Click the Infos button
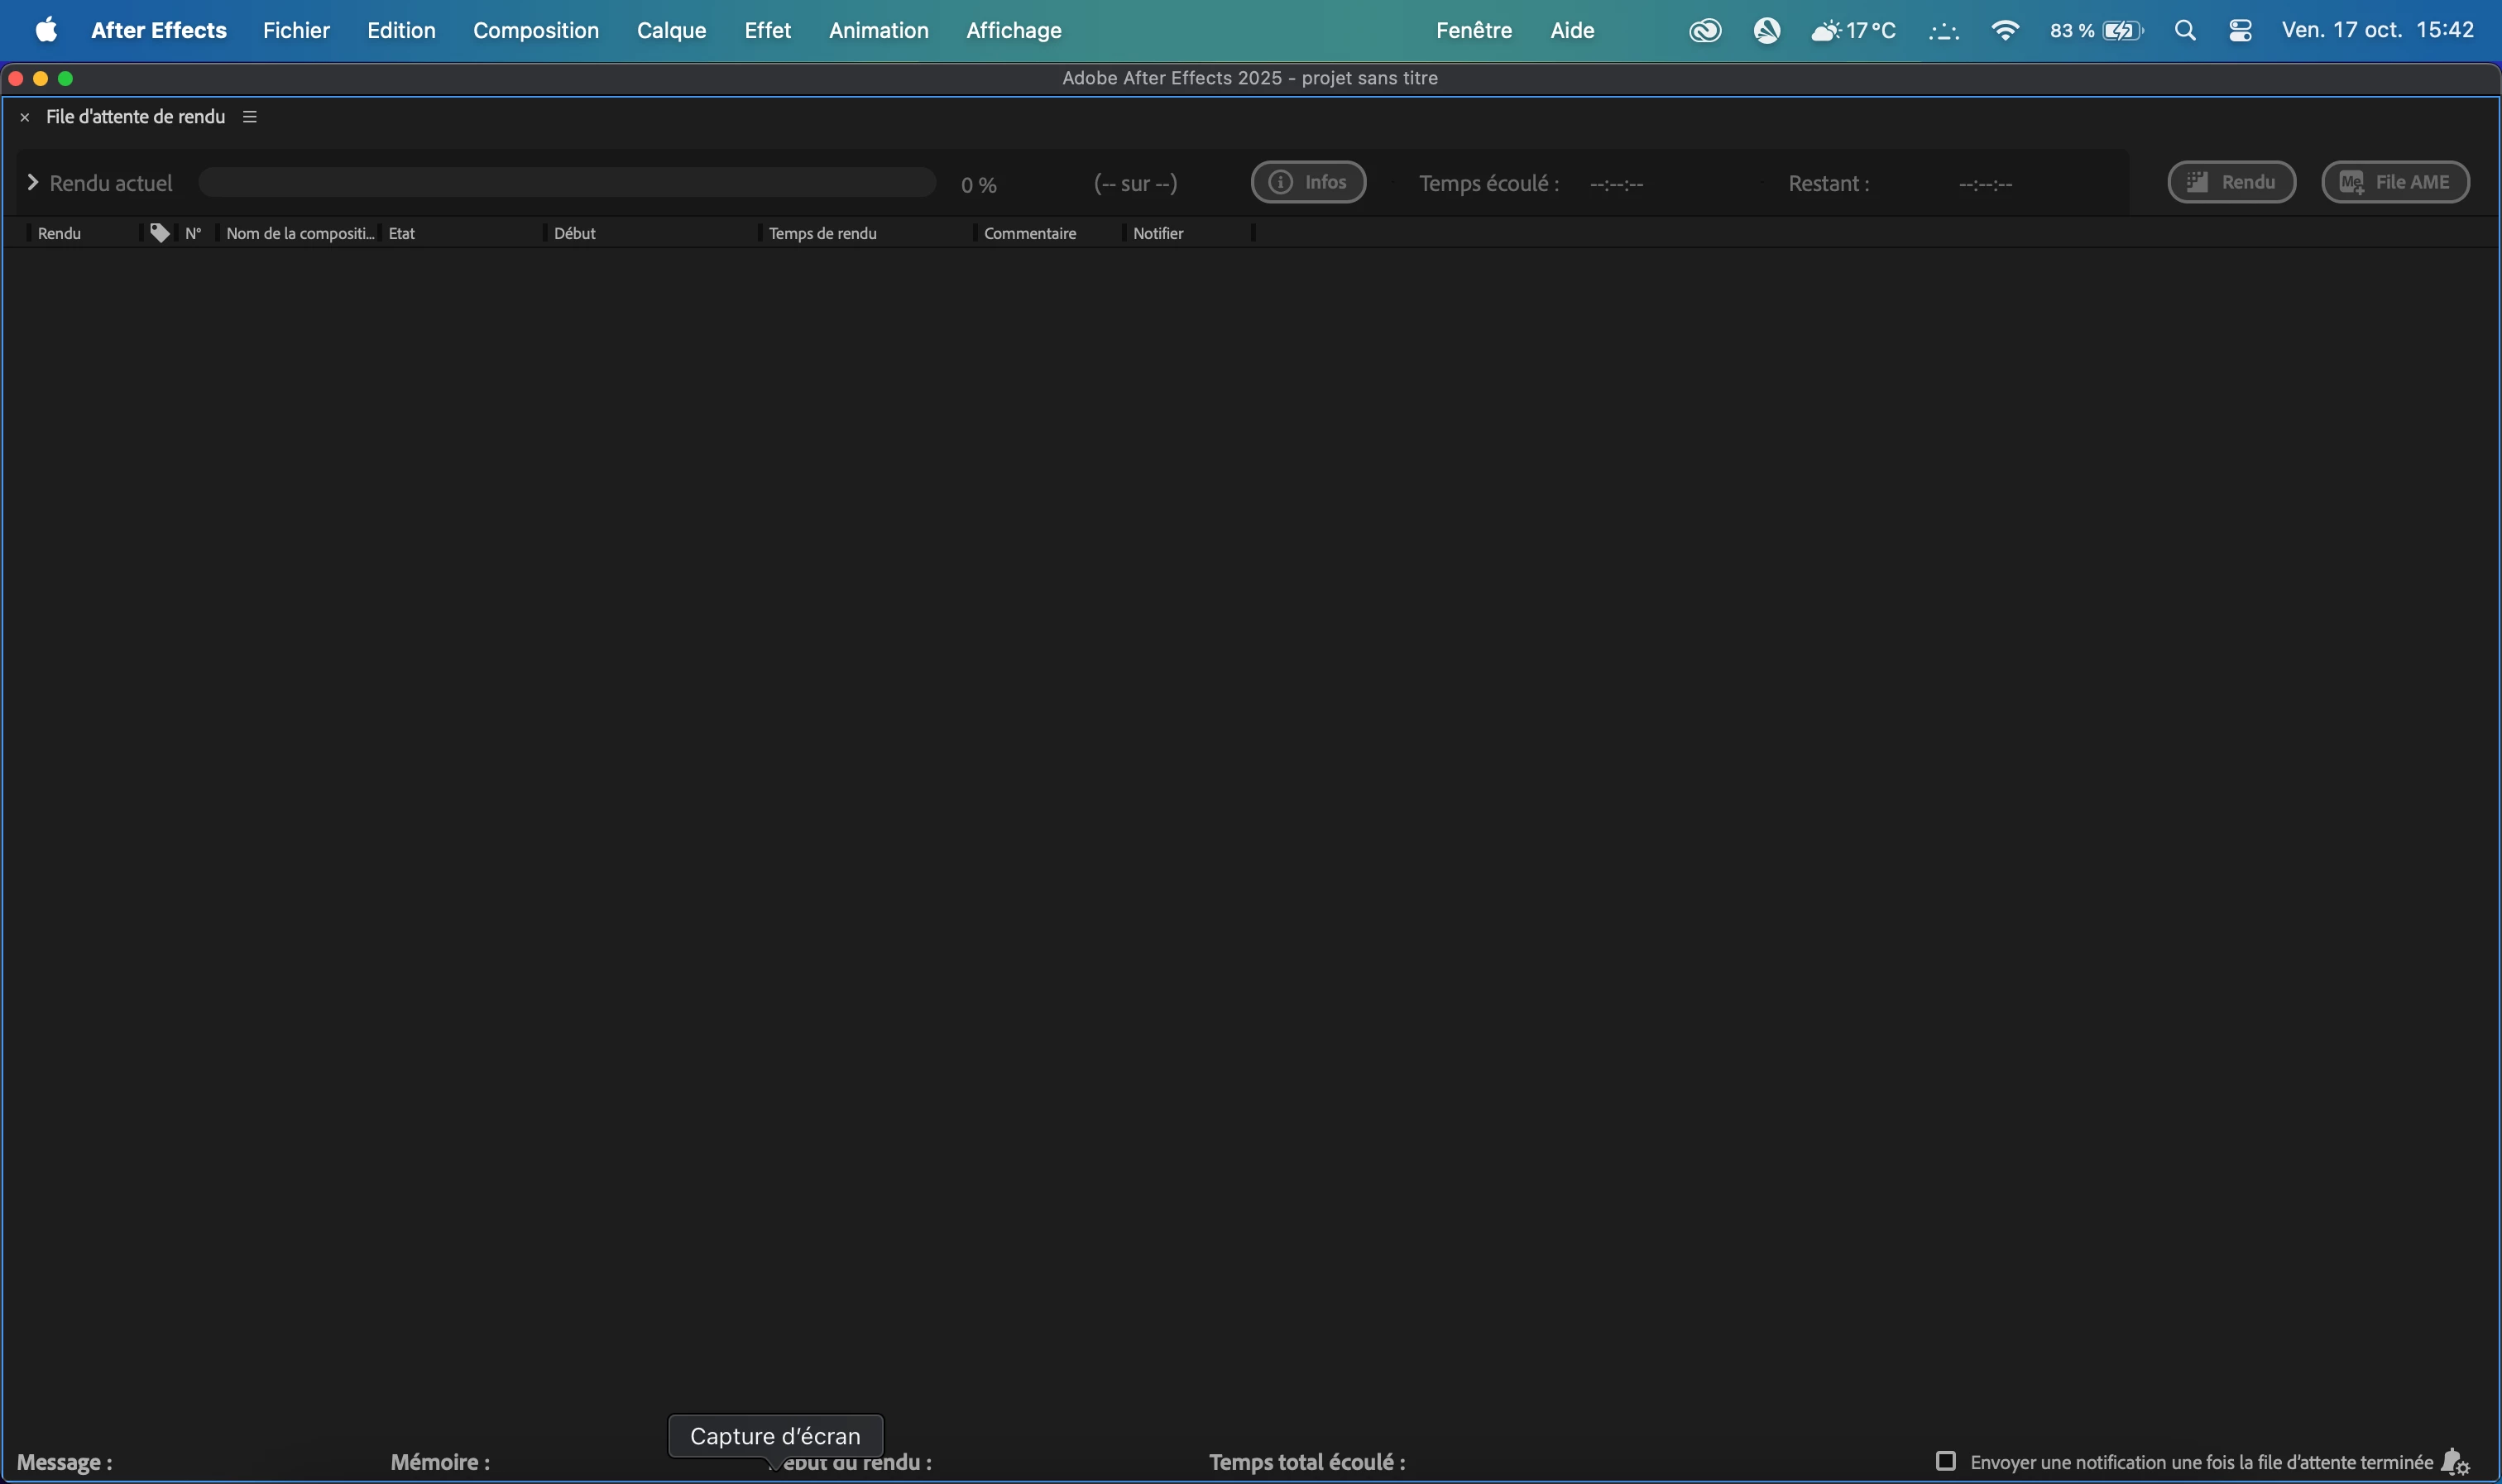The width and height of the screenshot is (2502, 1484). 1308,182
